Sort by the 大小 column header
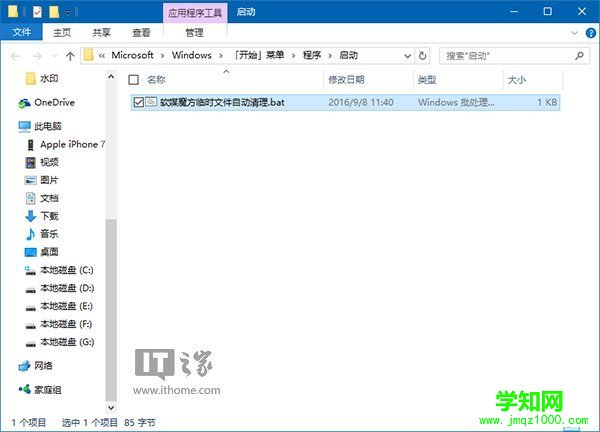The image size is (600, 432). point(517,80)
